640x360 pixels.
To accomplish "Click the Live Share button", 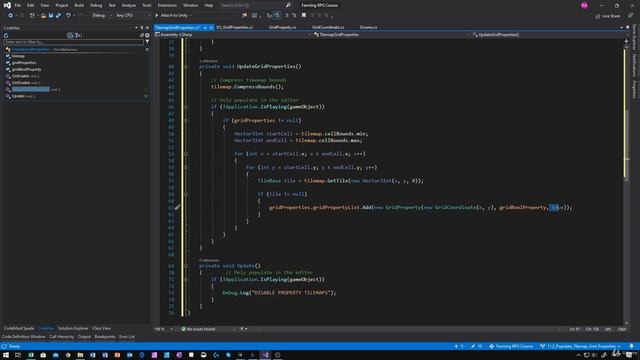I will [608, 16].
